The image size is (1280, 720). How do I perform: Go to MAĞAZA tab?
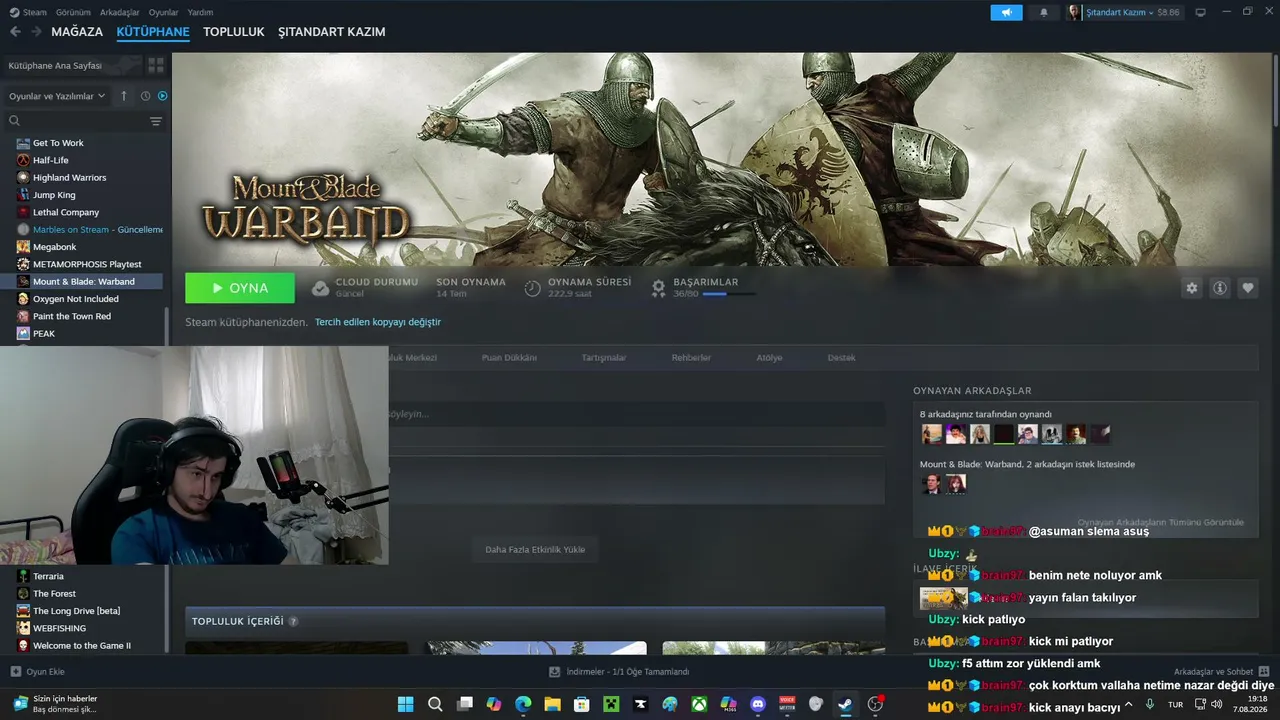[77, 32]
